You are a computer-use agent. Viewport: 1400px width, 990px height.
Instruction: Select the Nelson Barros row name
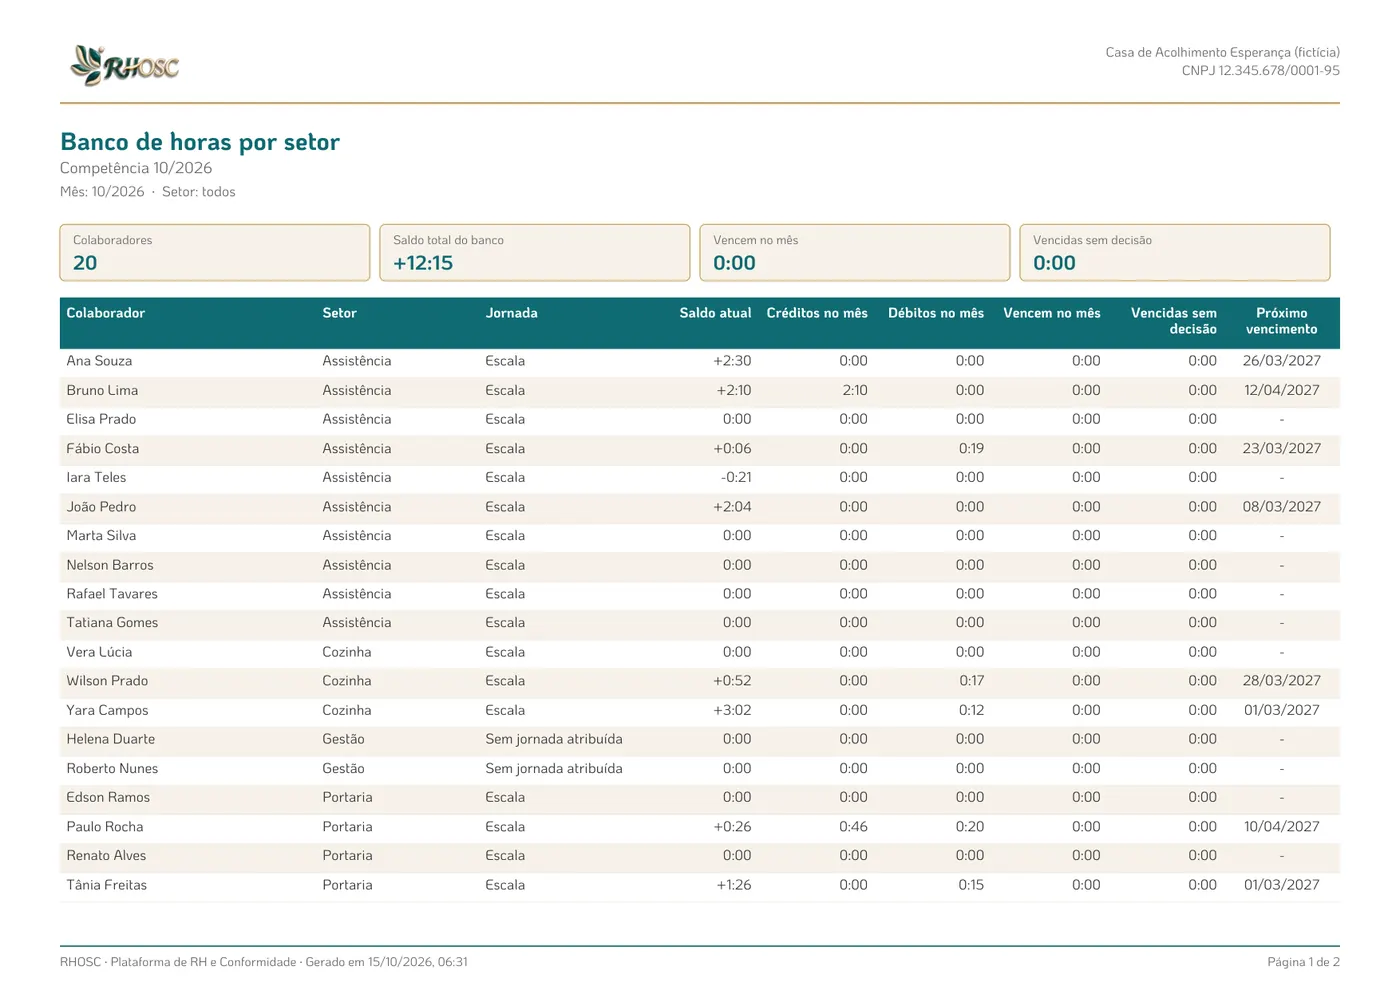coord(110,565)
